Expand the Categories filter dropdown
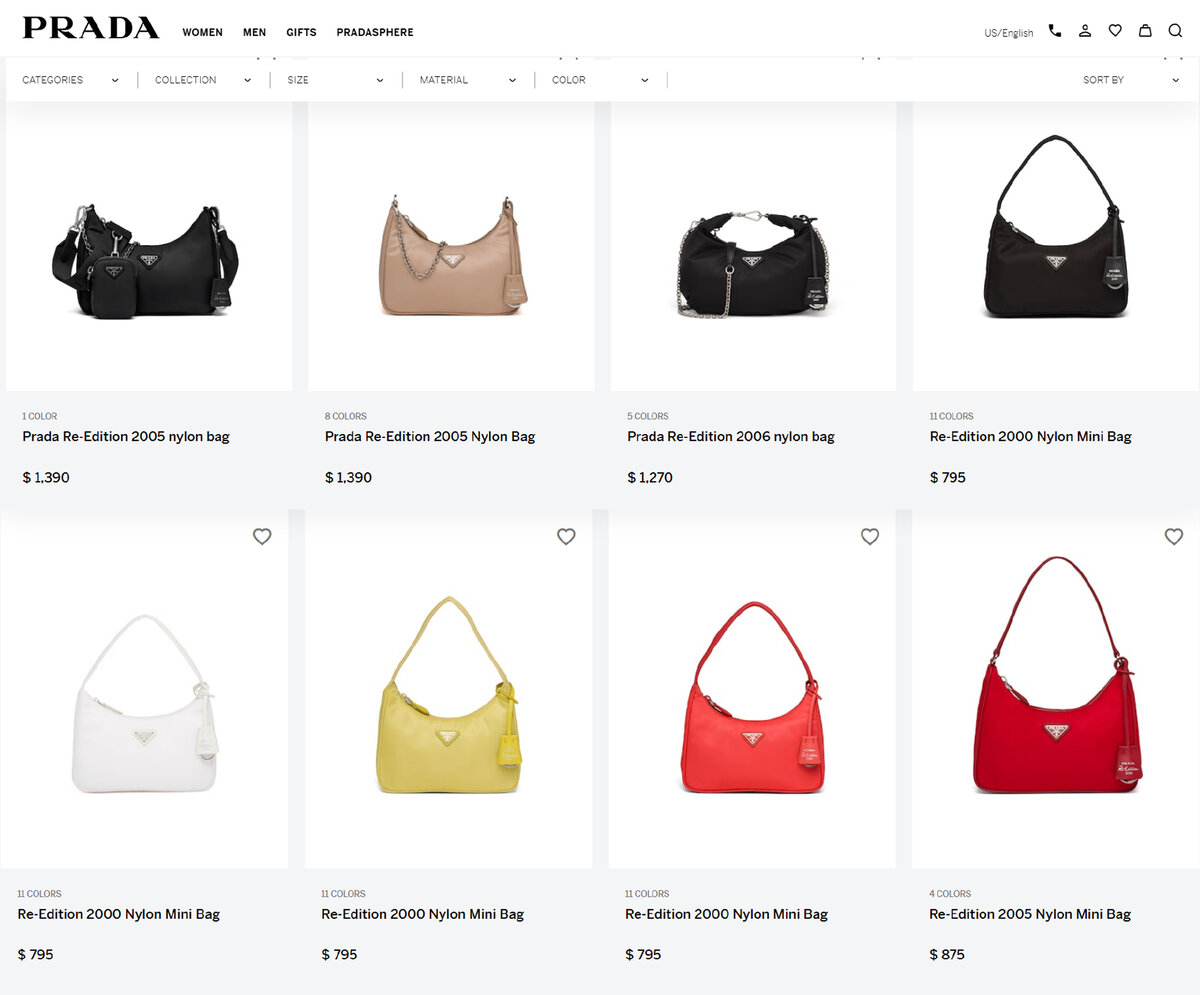 pyautogui.click(x=70, y=80)
